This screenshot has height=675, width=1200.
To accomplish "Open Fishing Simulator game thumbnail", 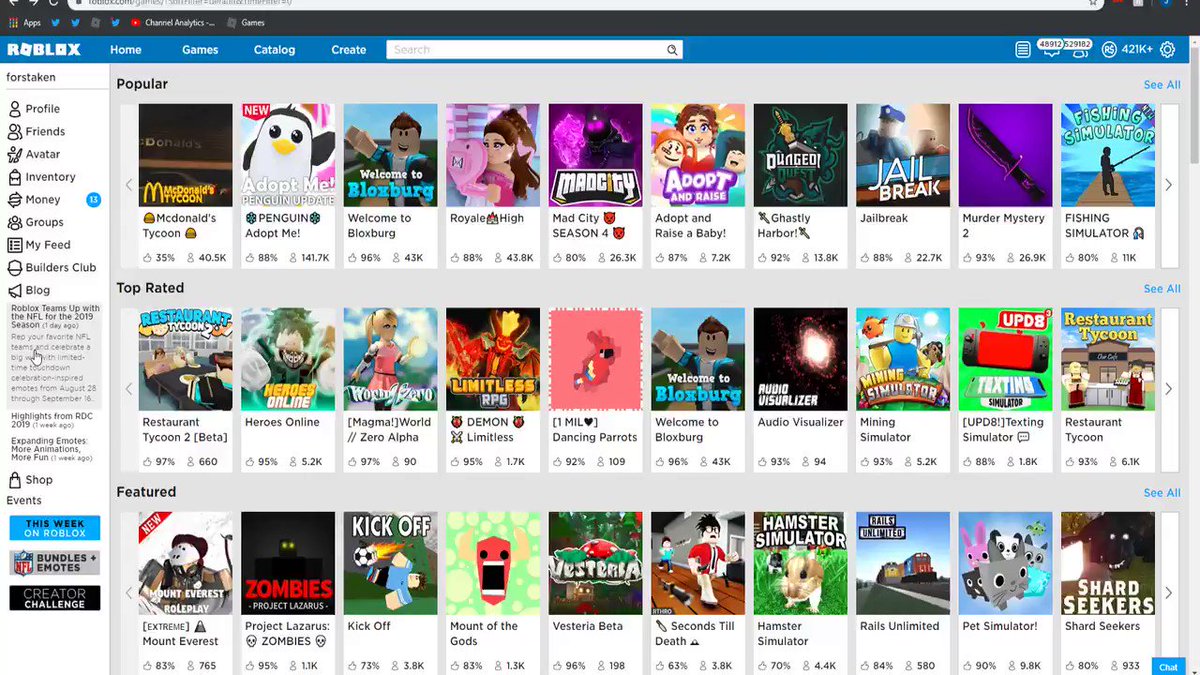I will (1108, 155).
